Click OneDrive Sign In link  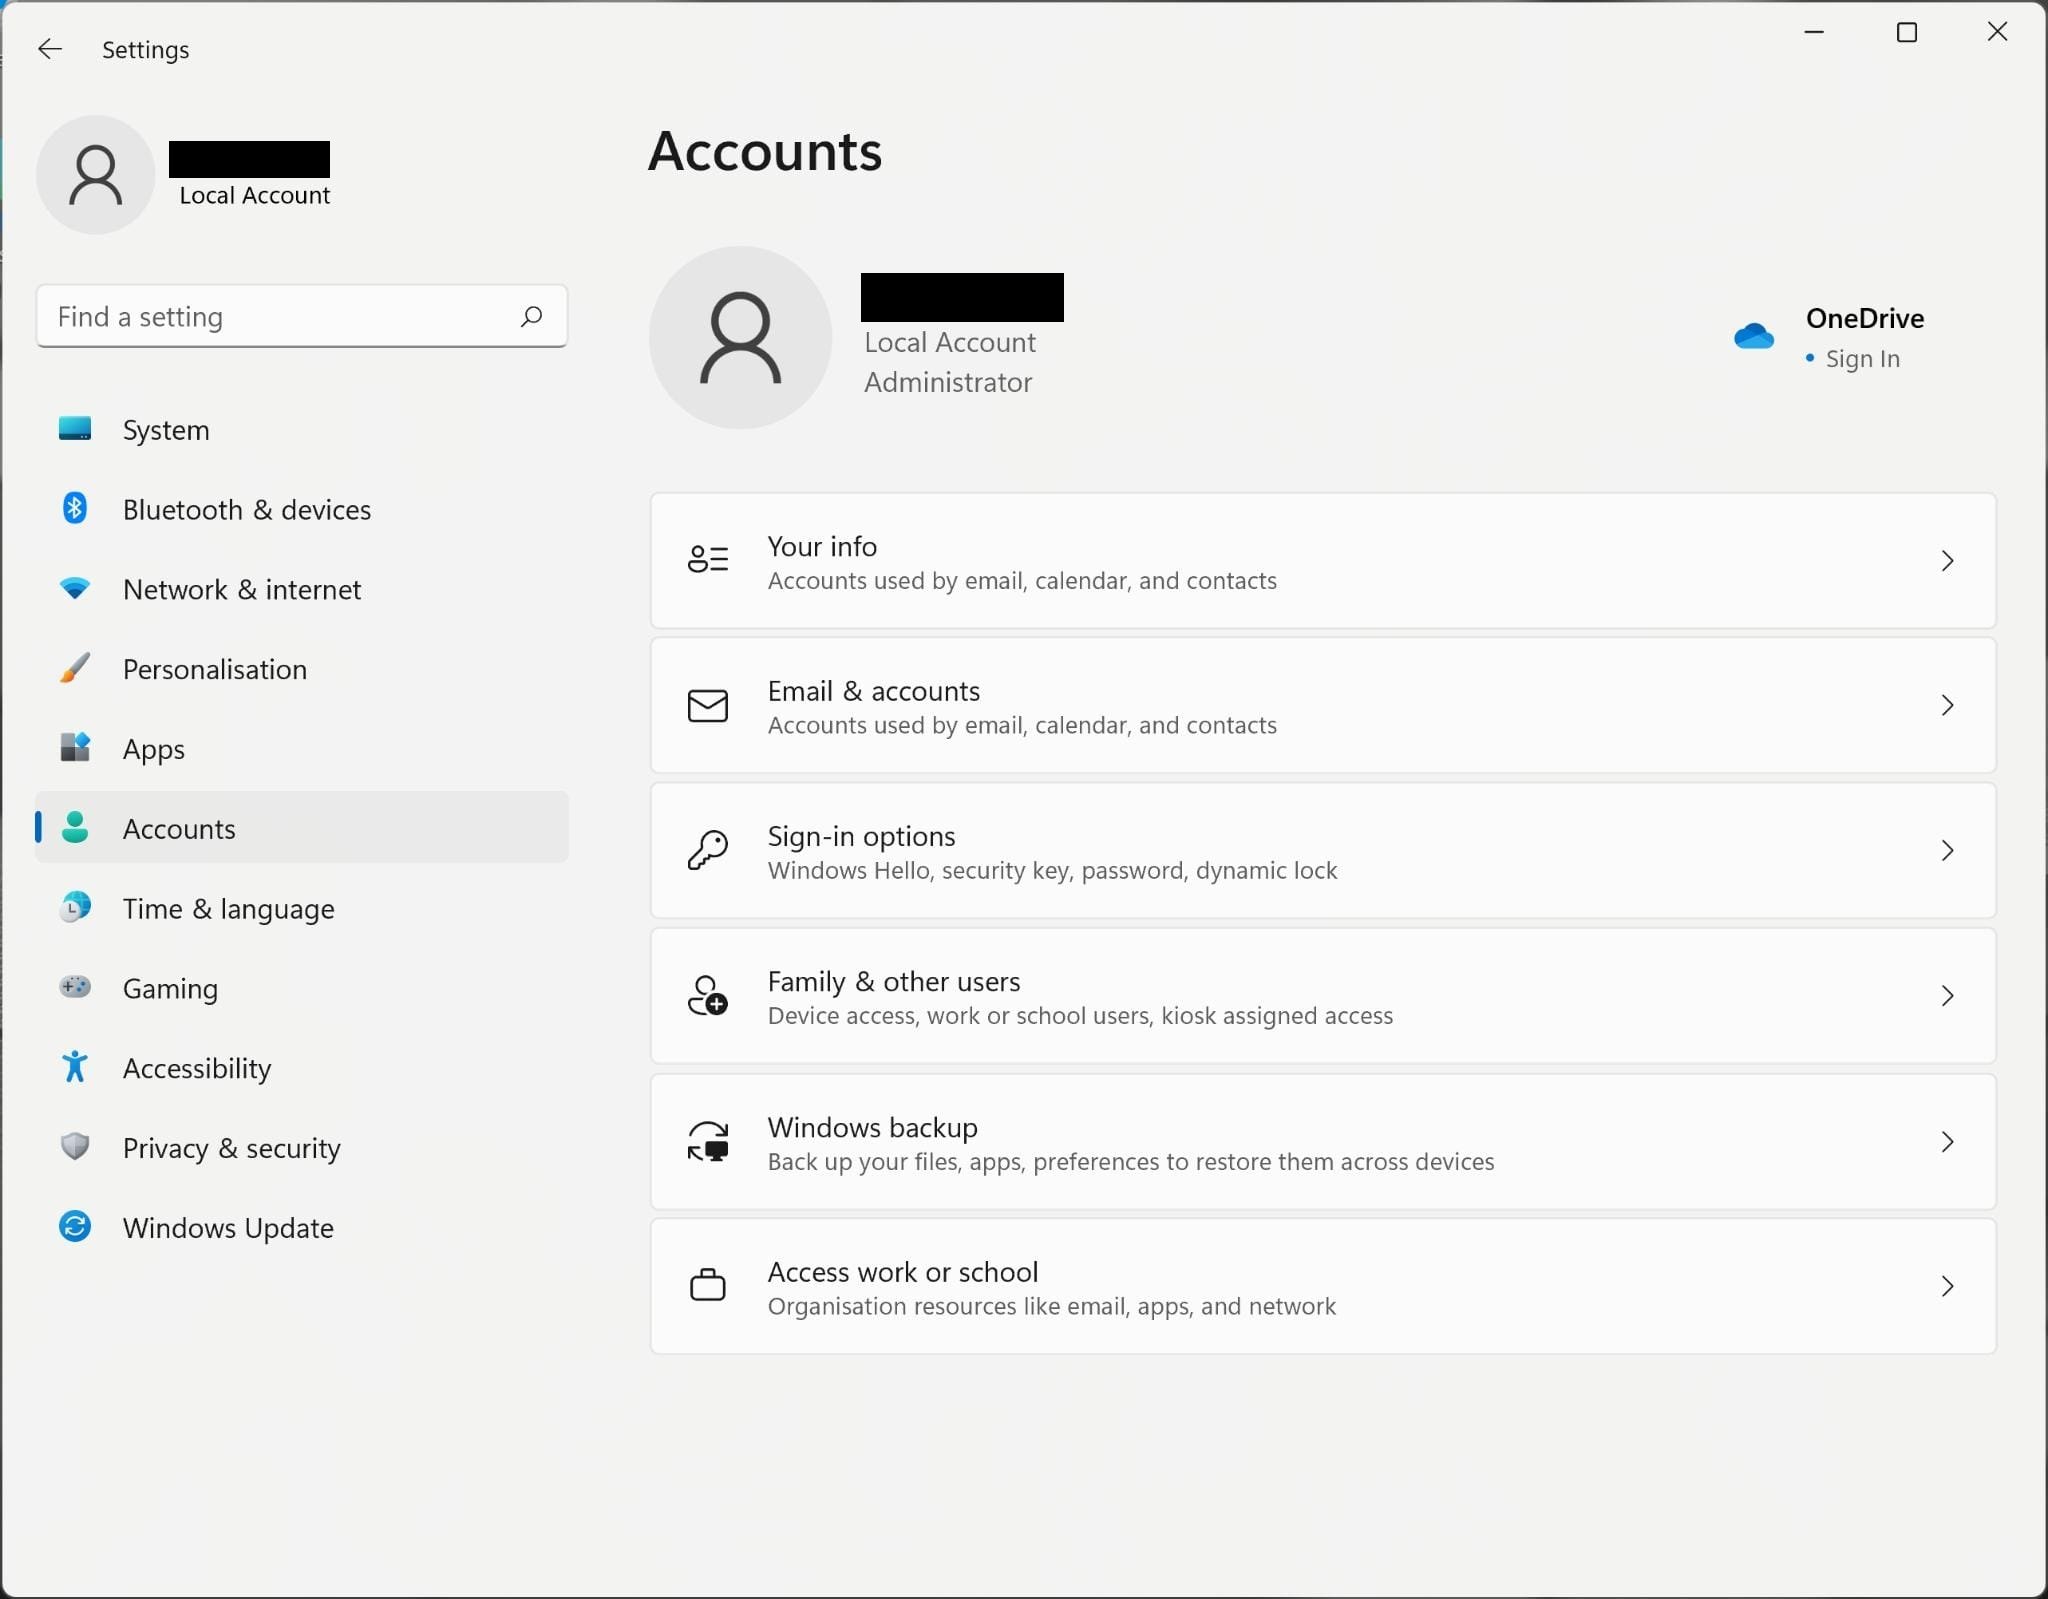(1861, 359)
